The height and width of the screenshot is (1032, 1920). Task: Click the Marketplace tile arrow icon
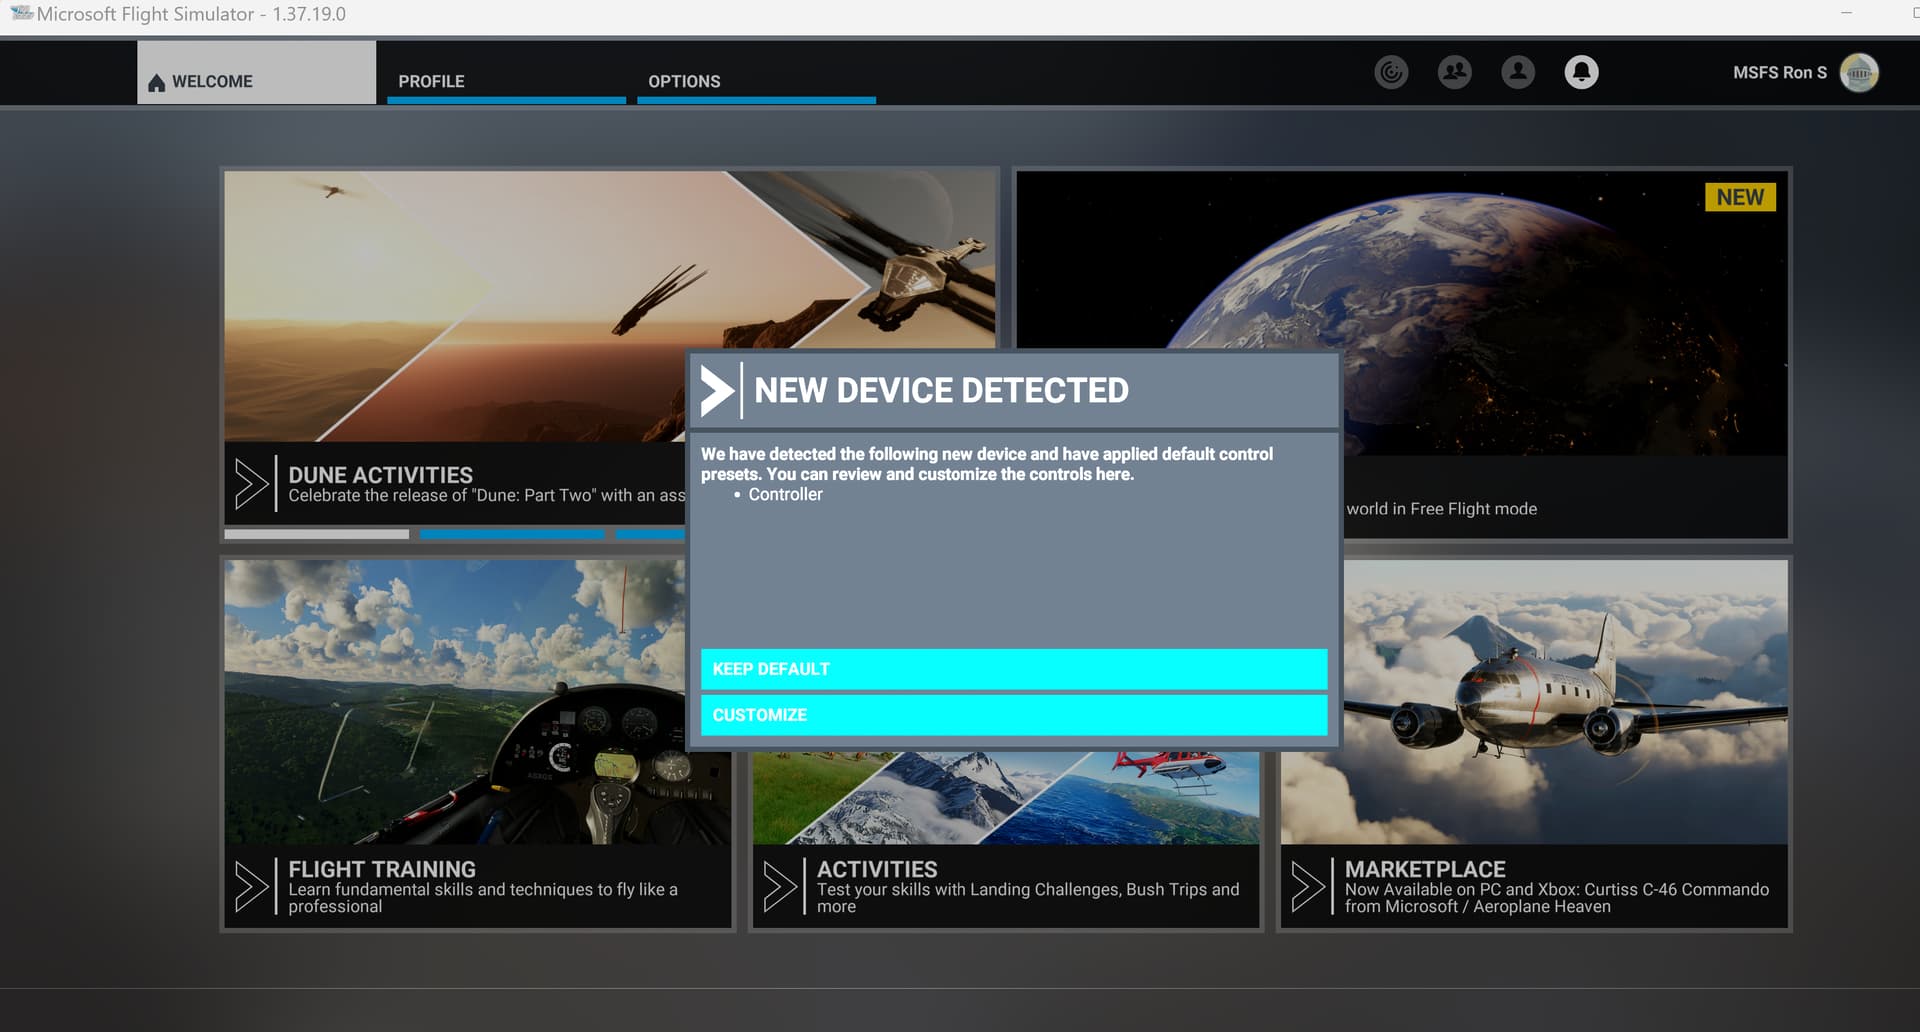pos(1307,886)
